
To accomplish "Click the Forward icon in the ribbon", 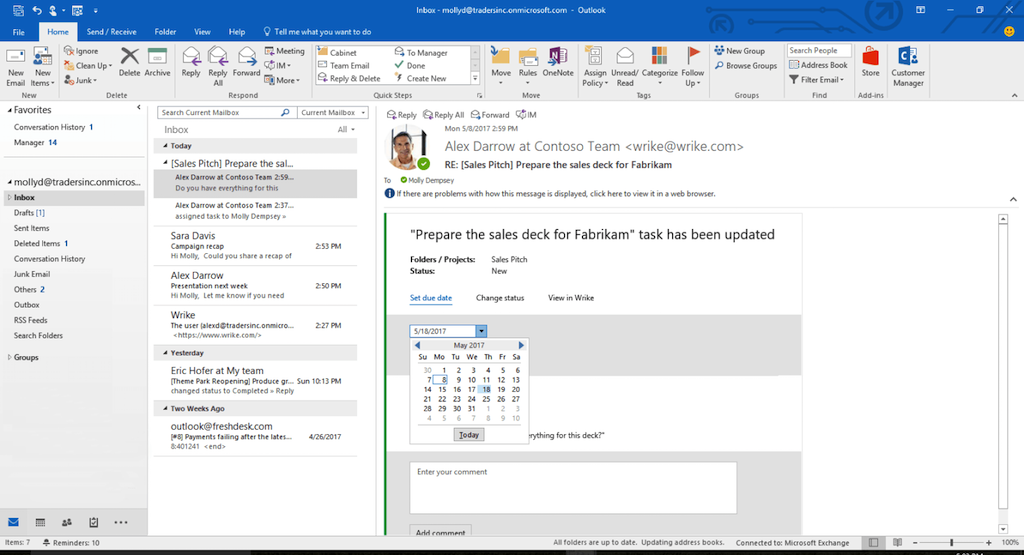I will [x=246, y=57].
